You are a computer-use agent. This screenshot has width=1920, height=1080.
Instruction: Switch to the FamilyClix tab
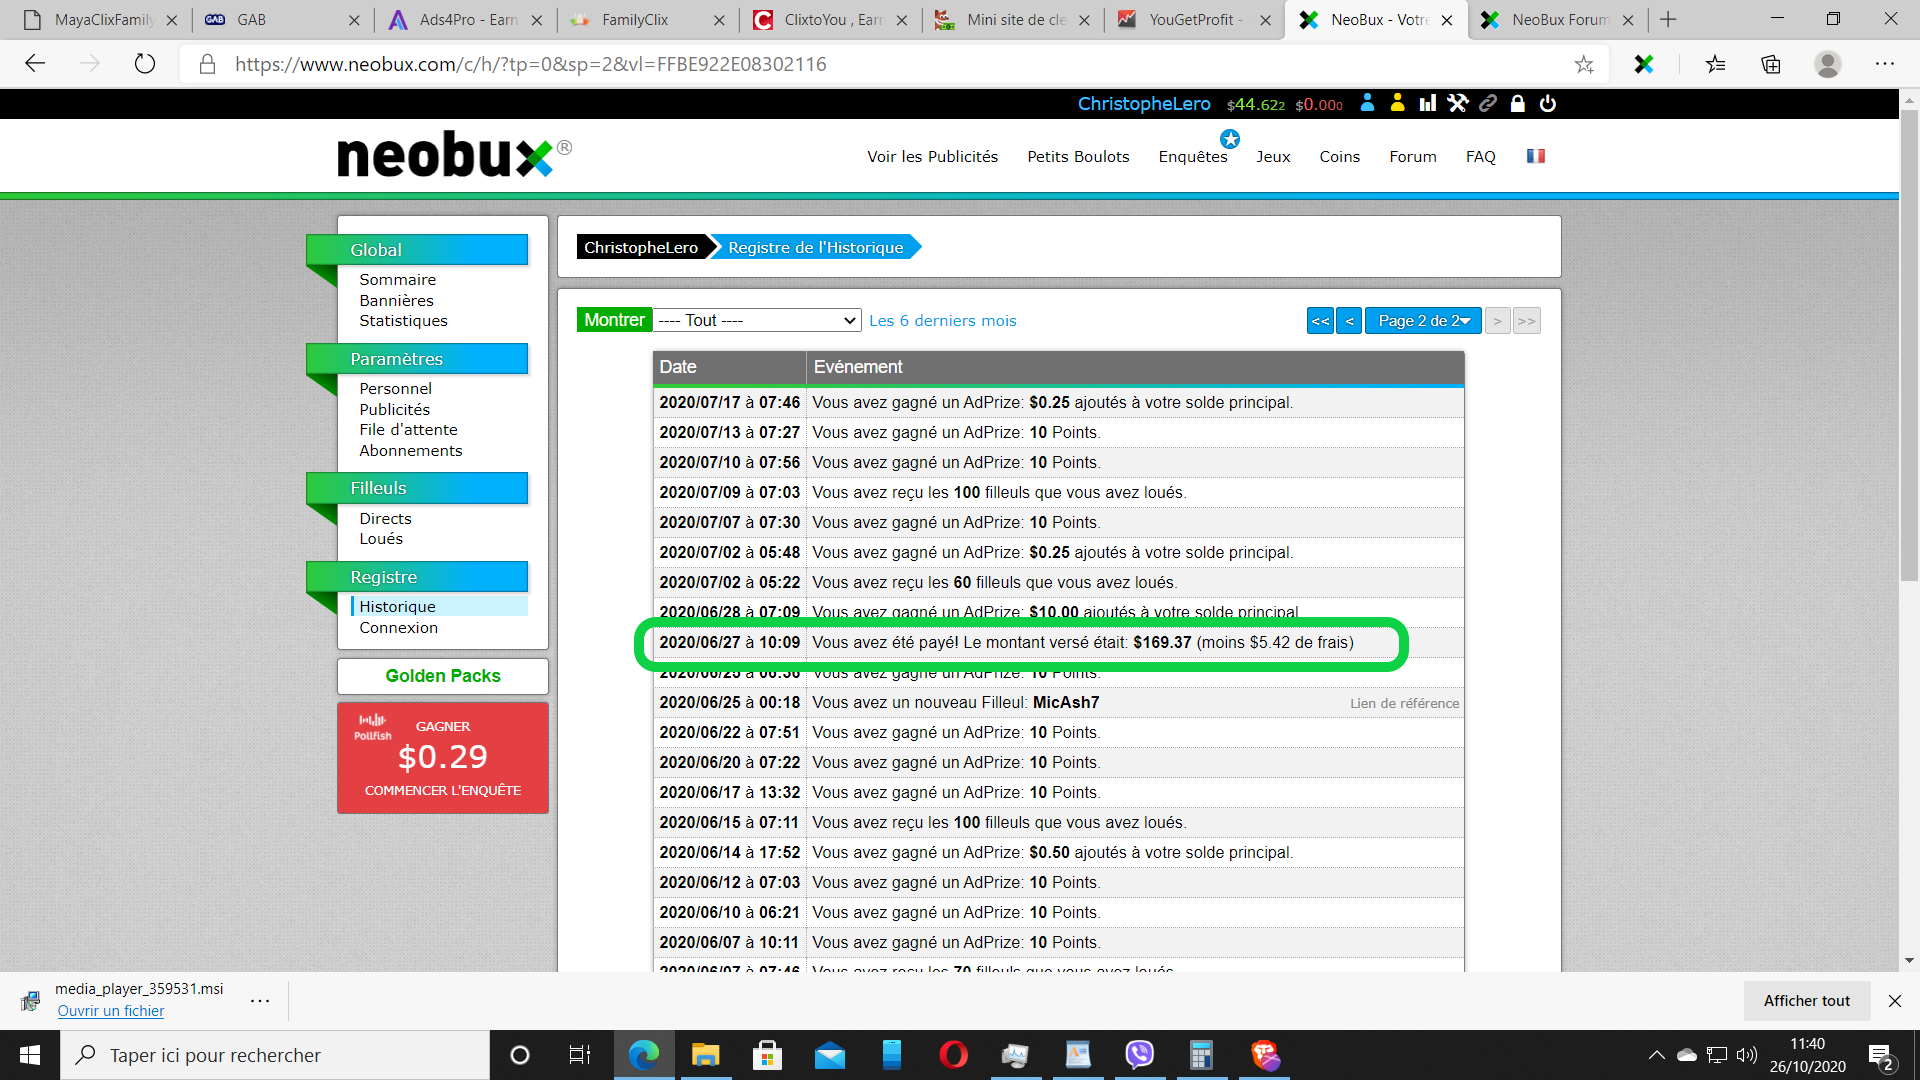point(648,19)
